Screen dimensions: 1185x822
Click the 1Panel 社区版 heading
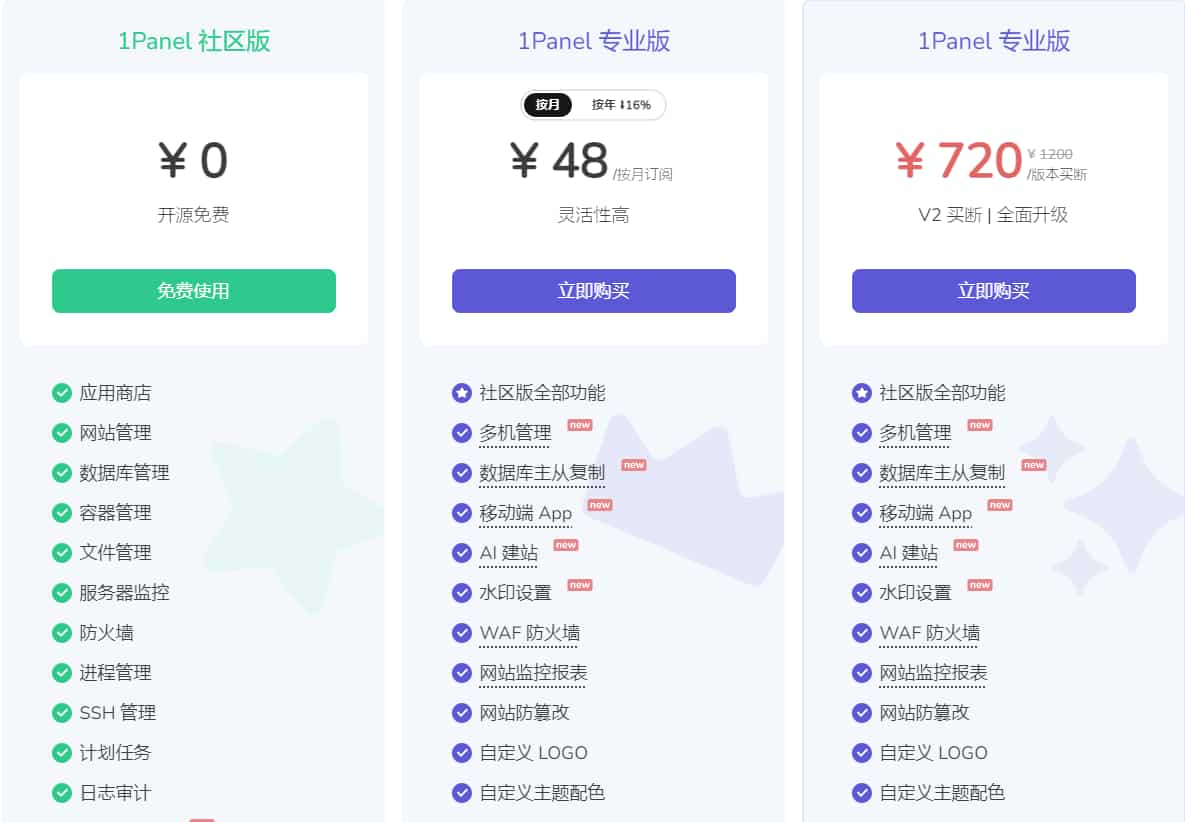194,41
